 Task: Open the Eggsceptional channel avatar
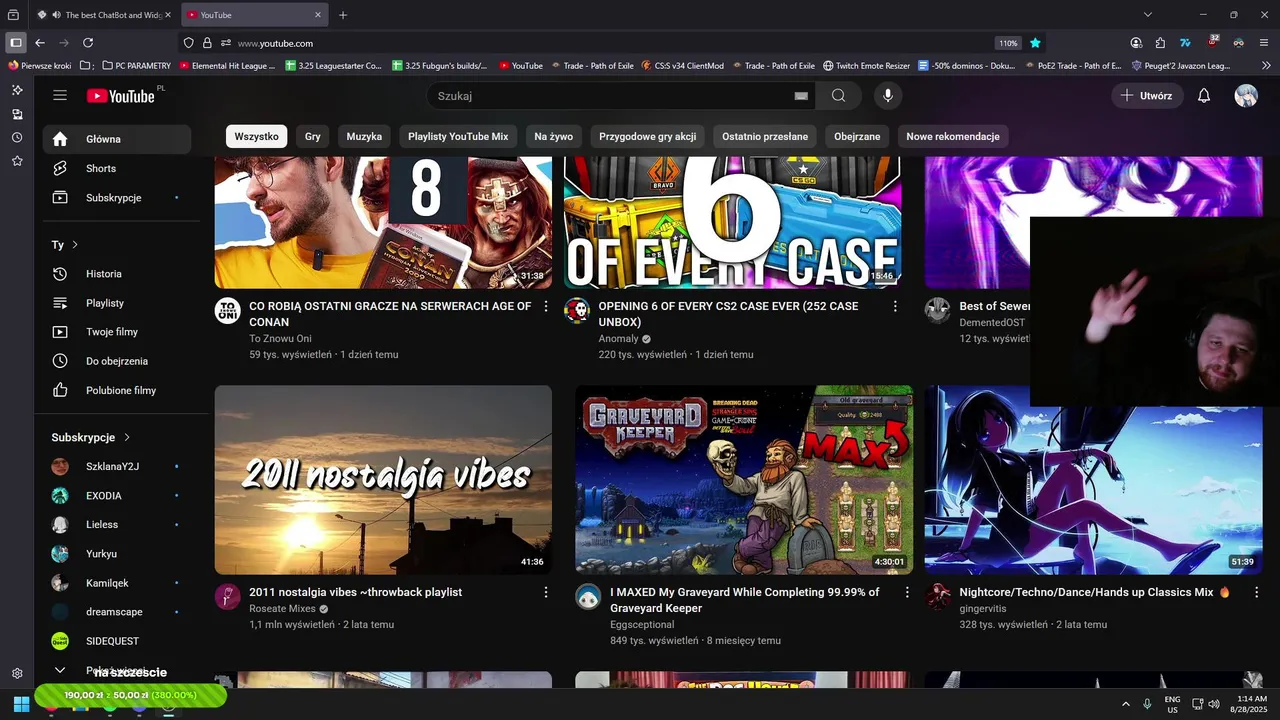click(x=588, y=597)
